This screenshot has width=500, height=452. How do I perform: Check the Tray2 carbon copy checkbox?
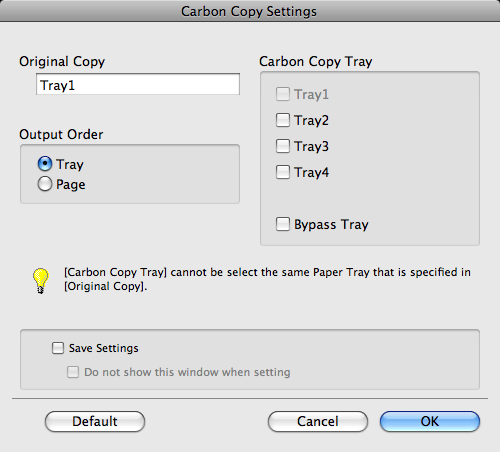[283, 120]
